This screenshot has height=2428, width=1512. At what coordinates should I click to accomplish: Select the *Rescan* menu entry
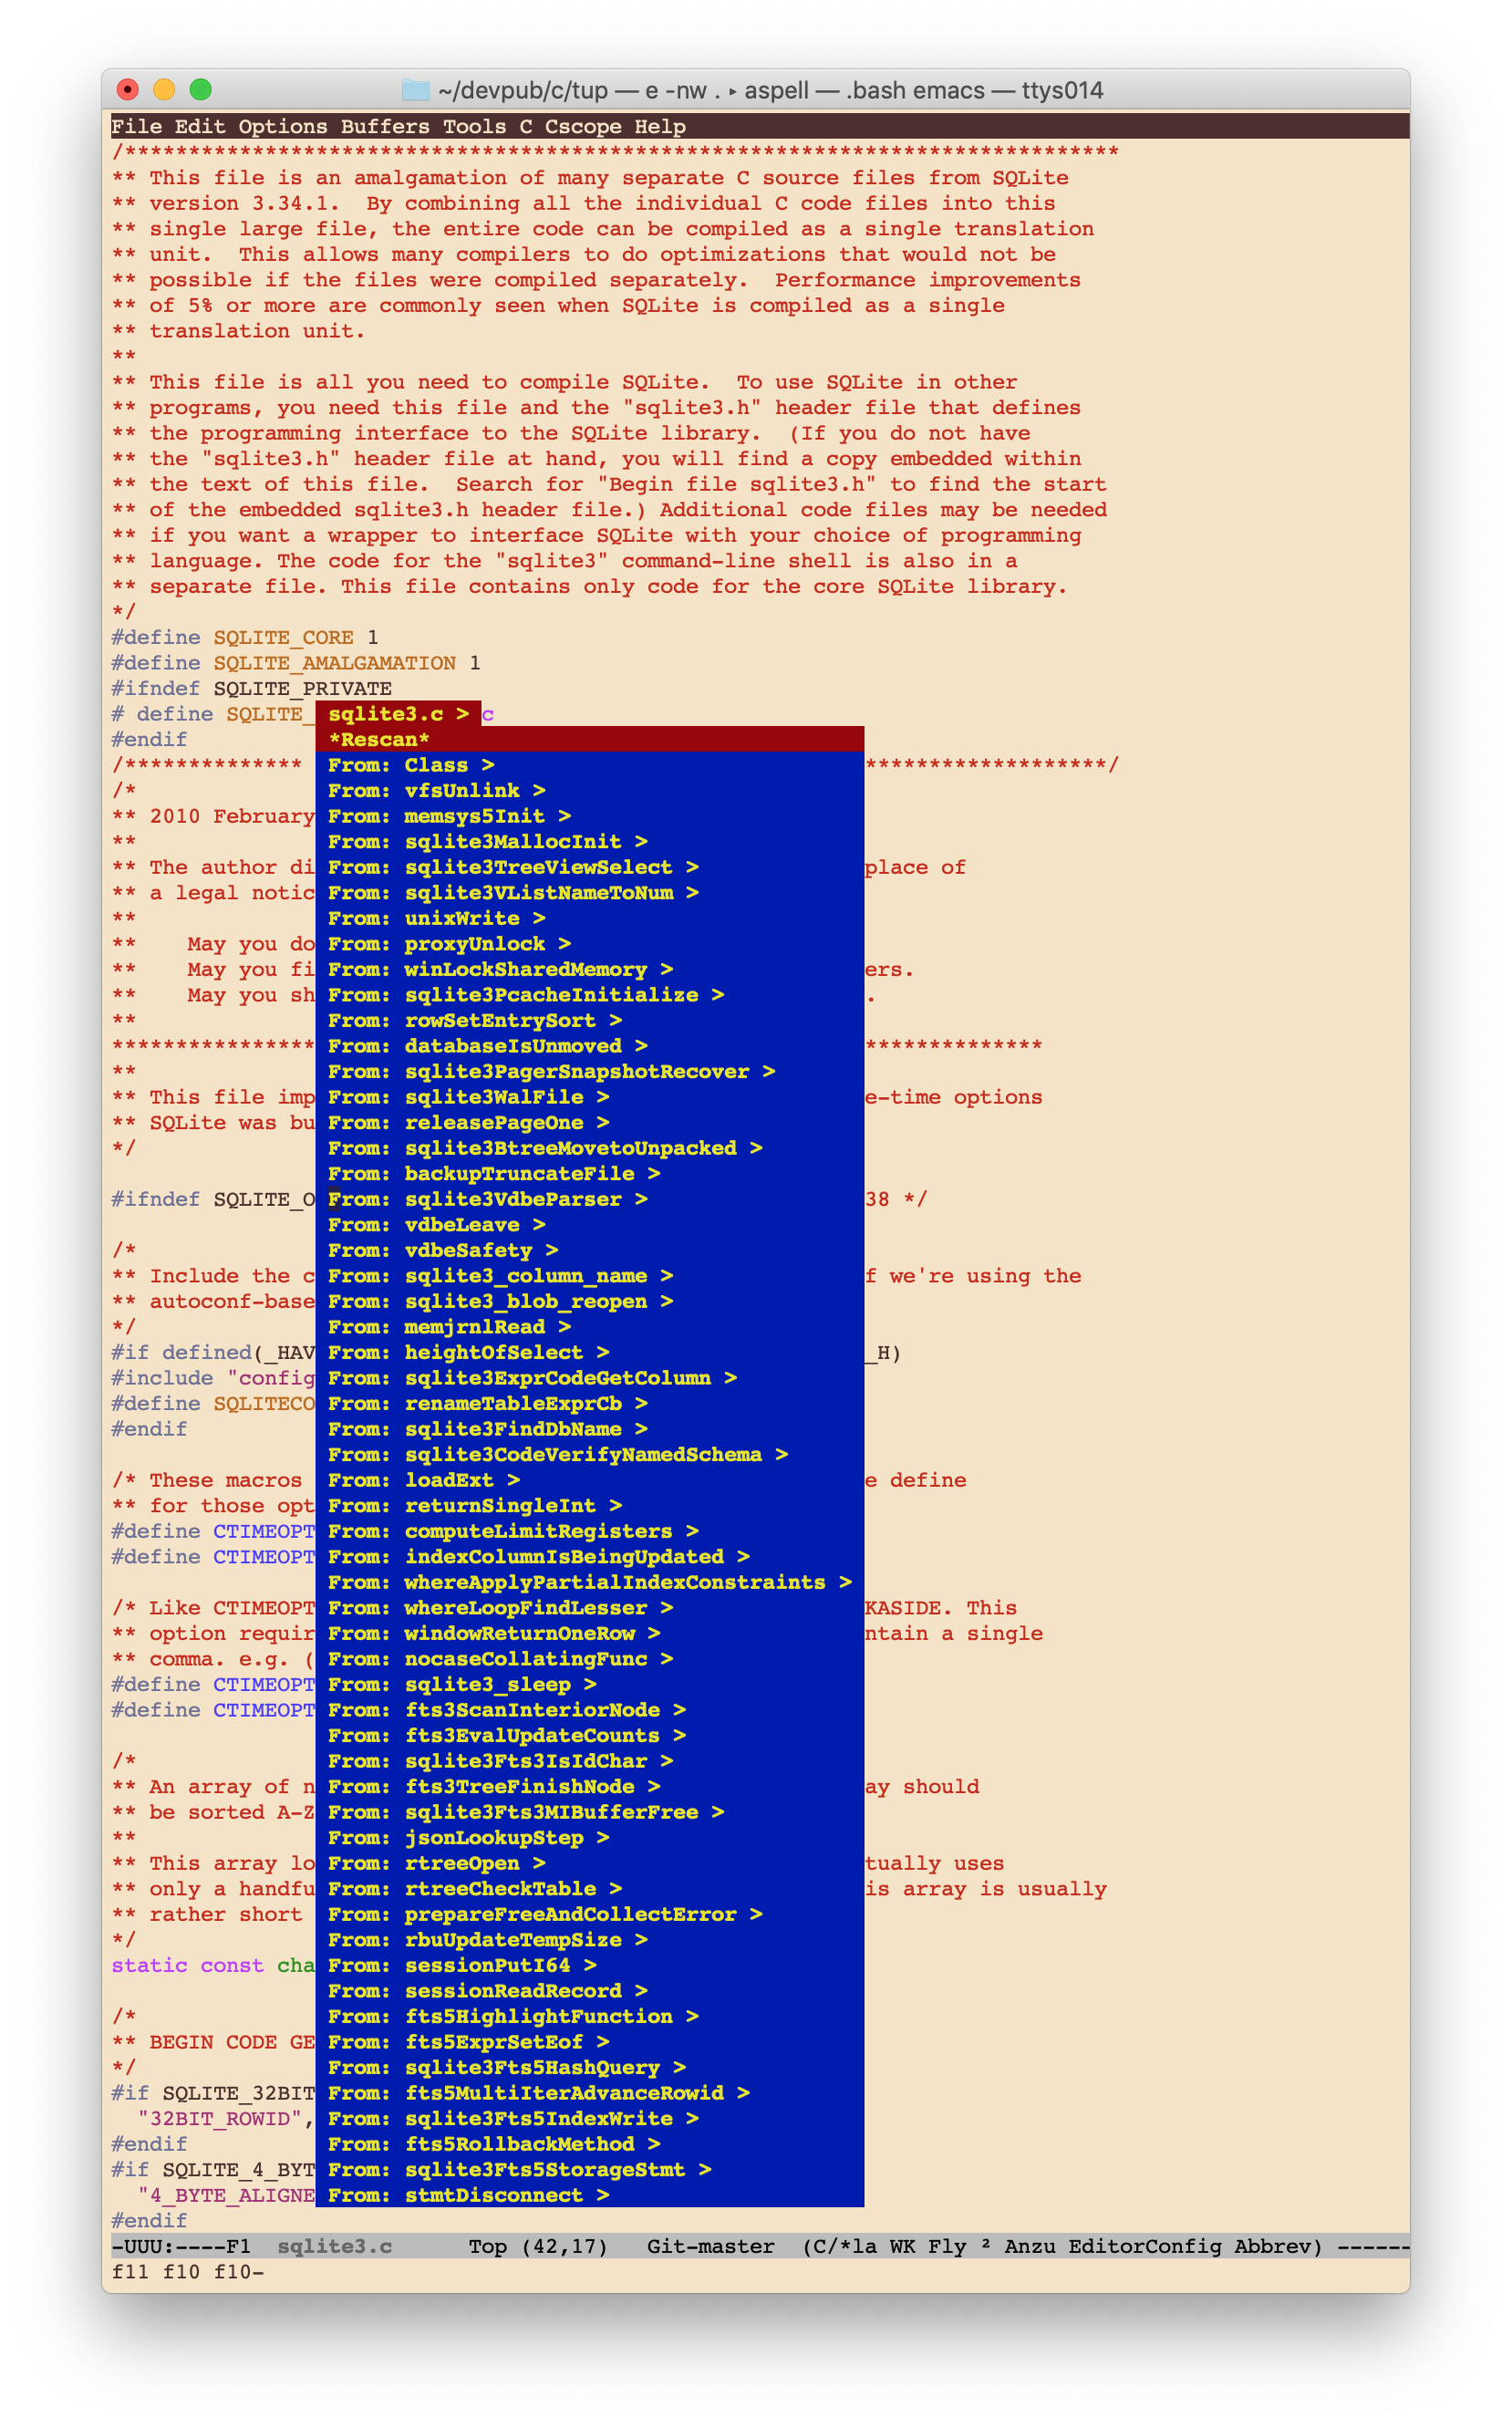click(x=590, y=739)
